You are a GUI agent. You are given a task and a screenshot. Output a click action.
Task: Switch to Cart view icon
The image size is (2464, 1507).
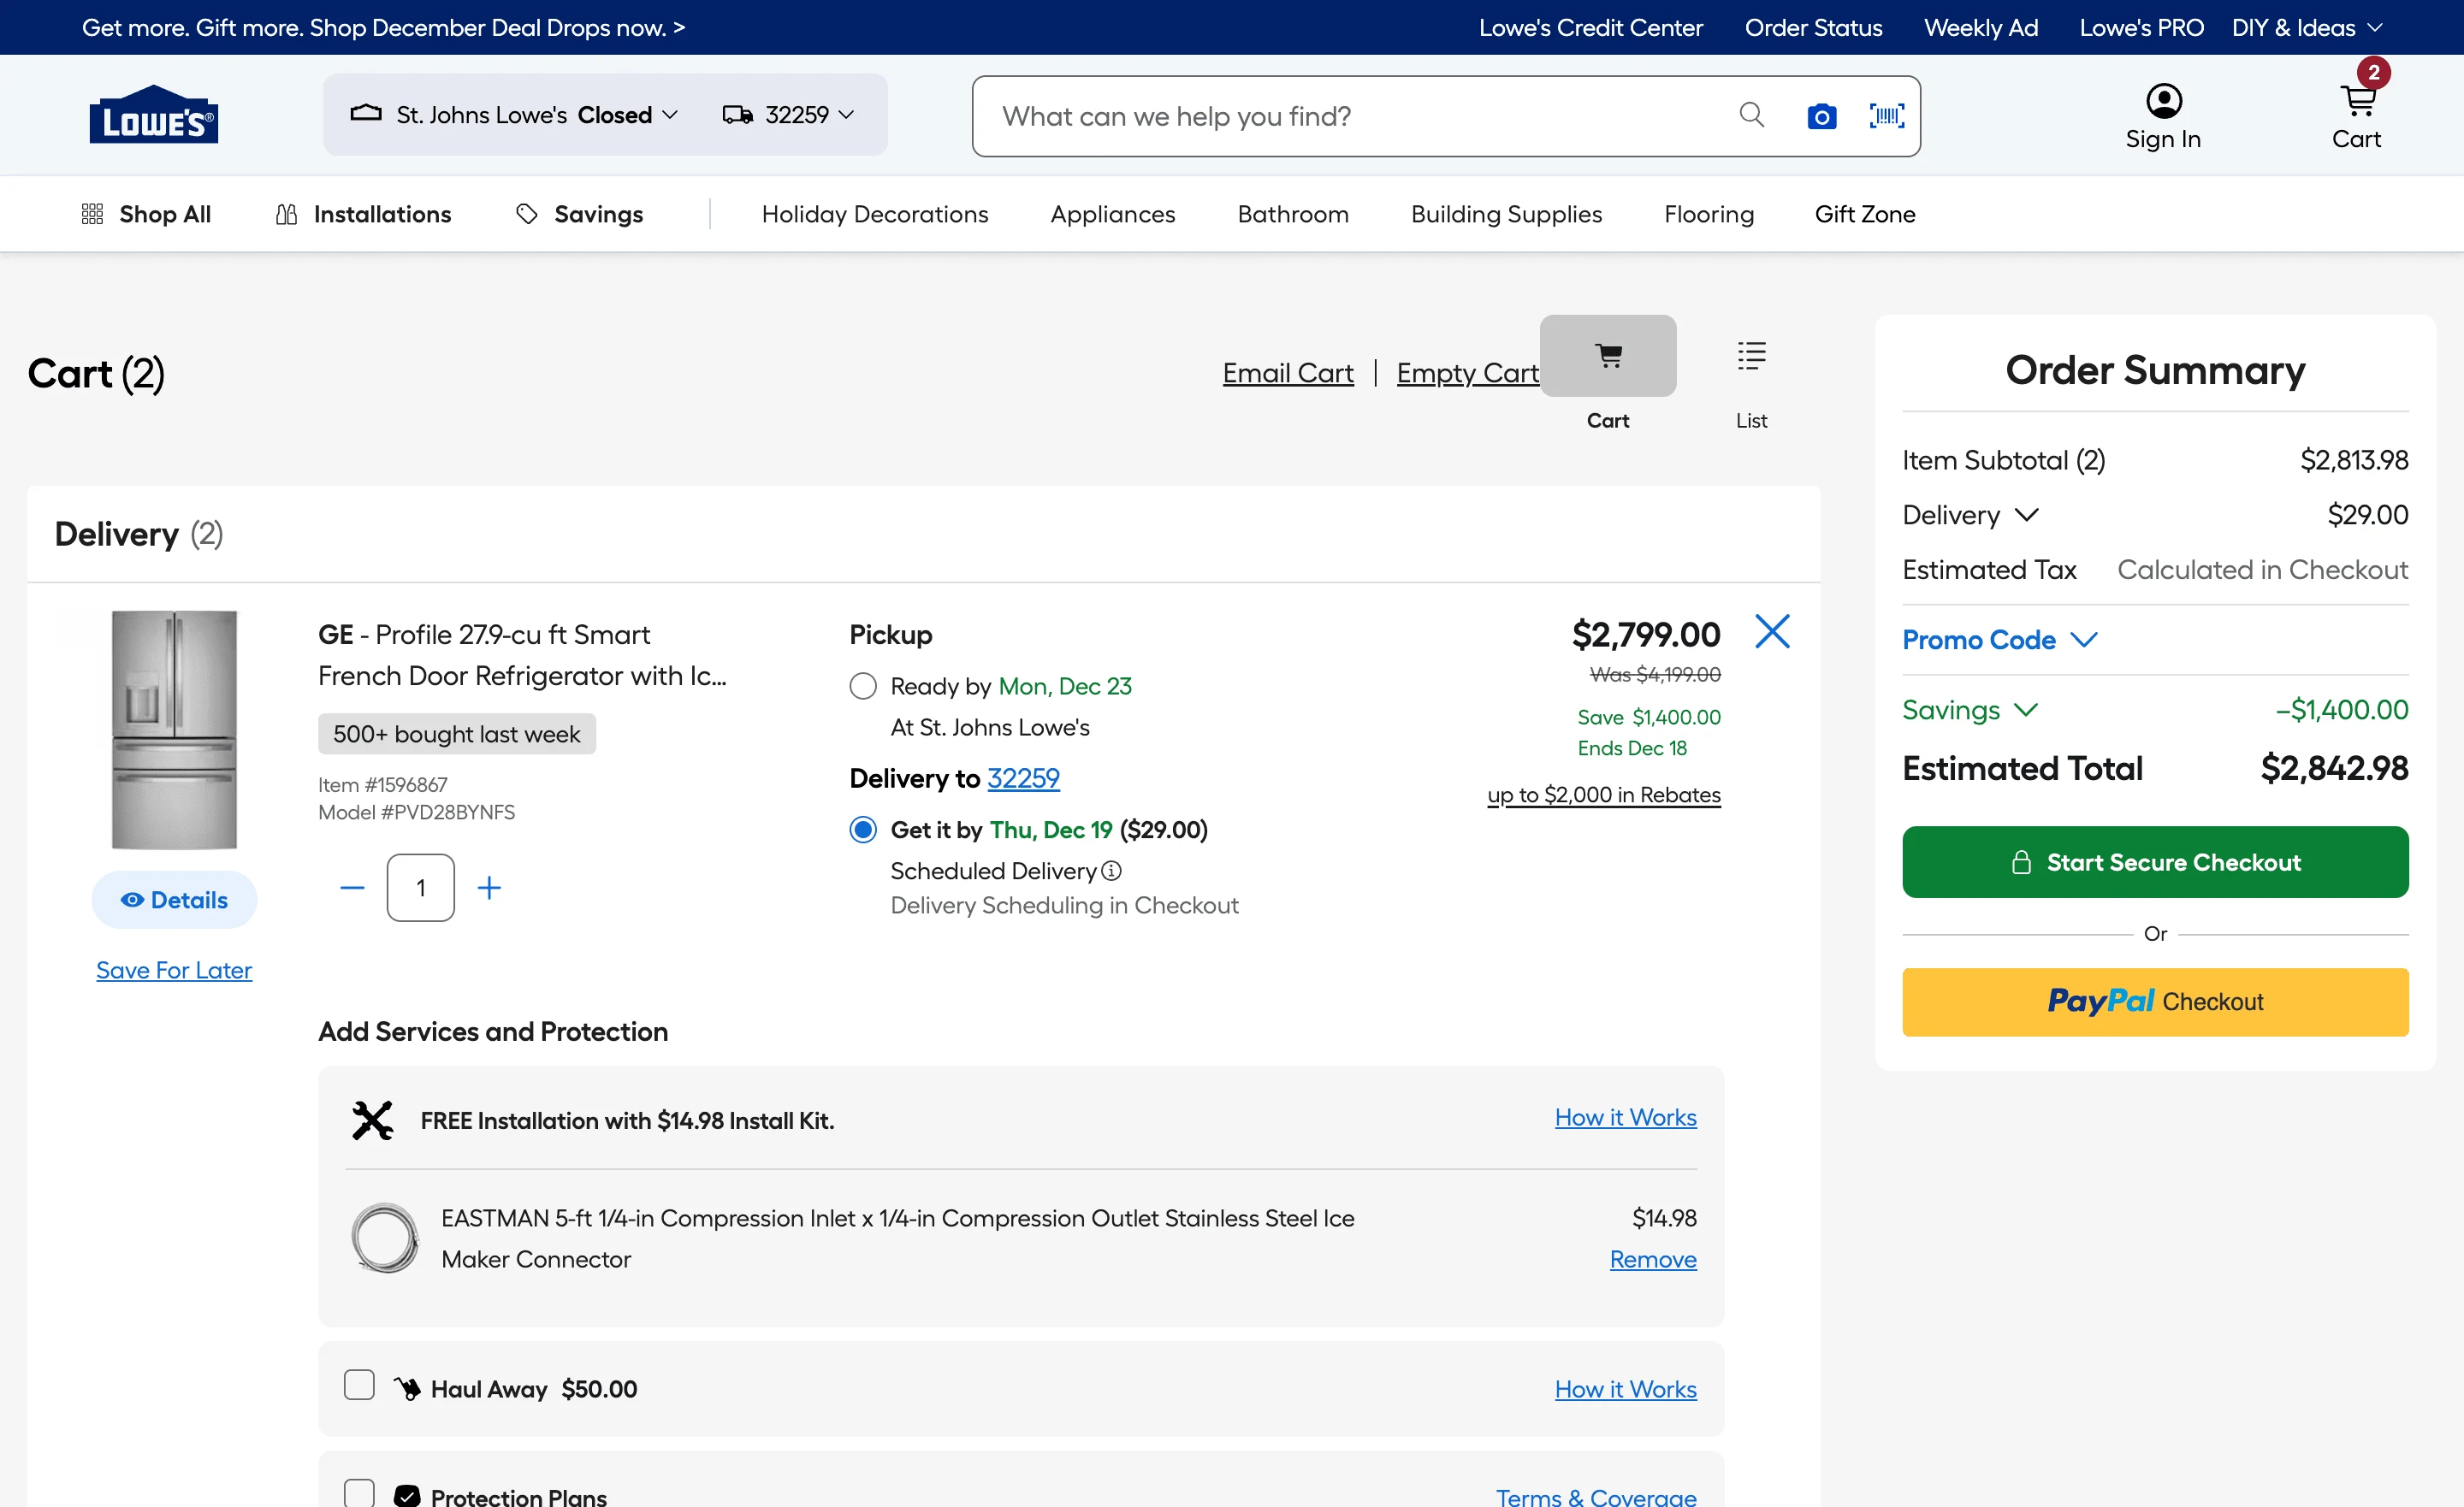pyautogui.click(x=1608, y=356)
